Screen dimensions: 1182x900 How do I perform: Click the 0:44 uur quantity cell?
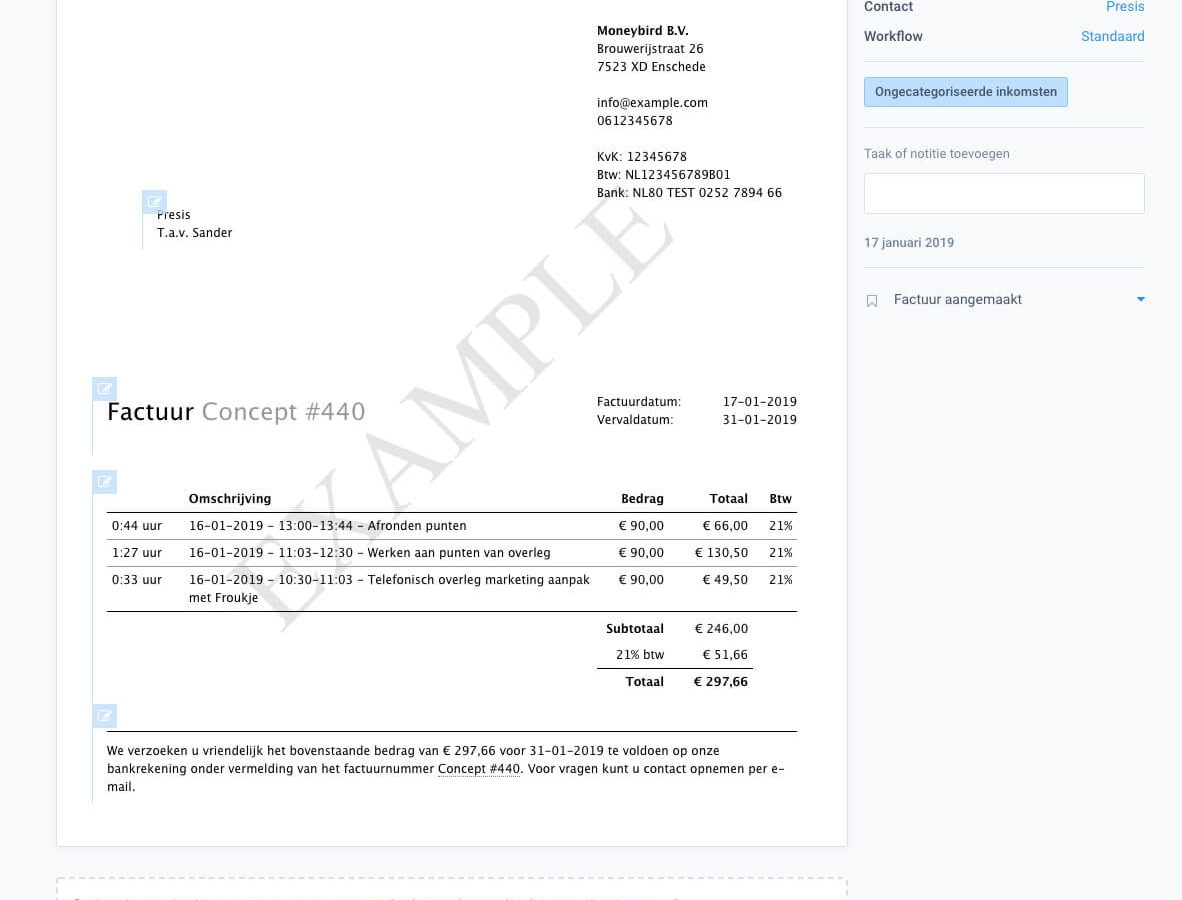pyautogui.click(x=136, y=526)
